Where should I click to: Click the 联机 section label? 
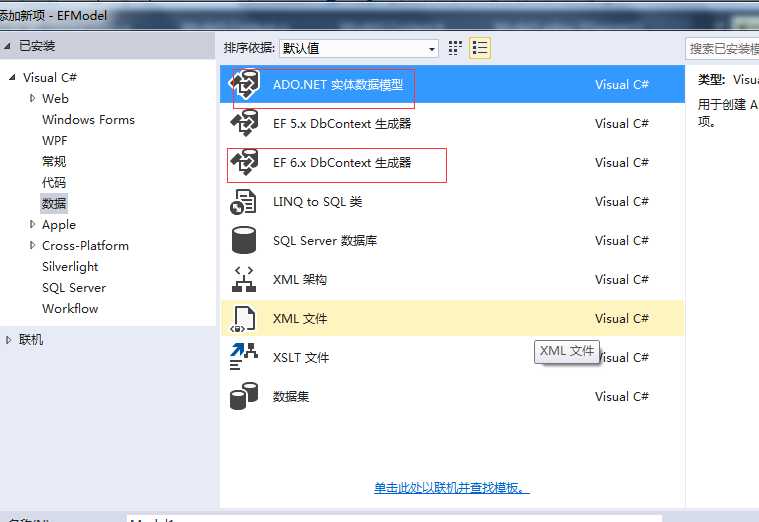[31, 340]
